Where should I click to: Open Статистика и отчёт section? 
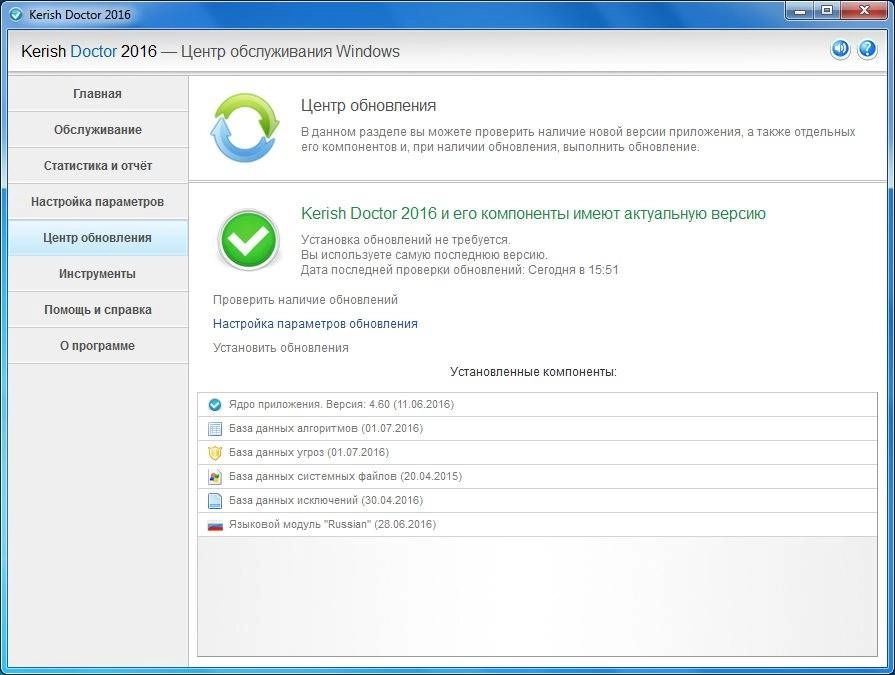tap(98, 165)
